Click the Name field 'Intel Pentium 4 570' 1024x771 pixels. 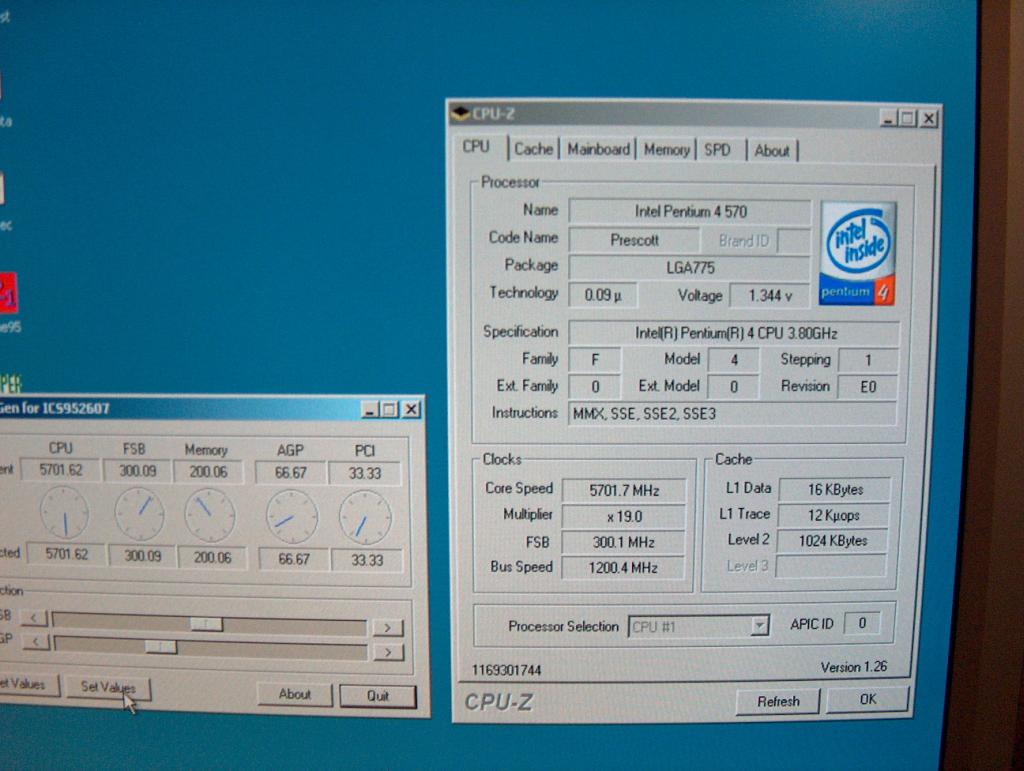click(690, 212)
